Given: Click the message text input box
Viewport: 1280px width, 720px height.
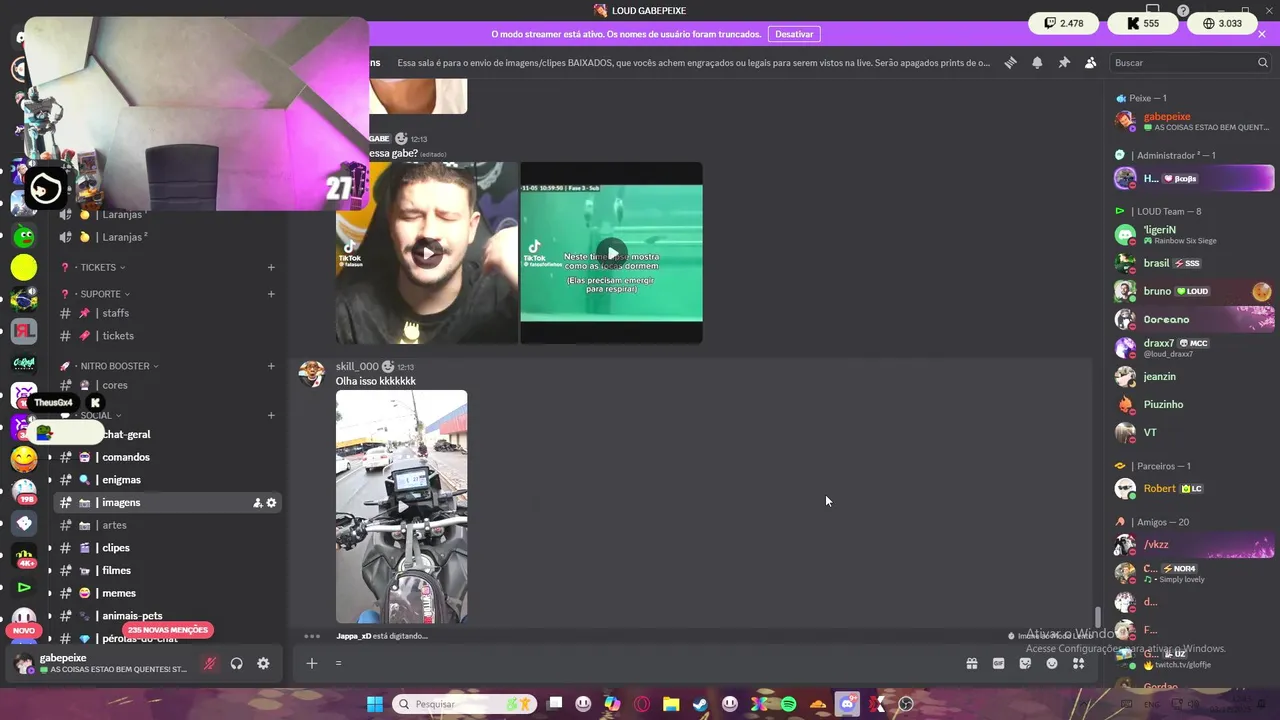Looking at the screenshot, I should [x=640, y=663].
